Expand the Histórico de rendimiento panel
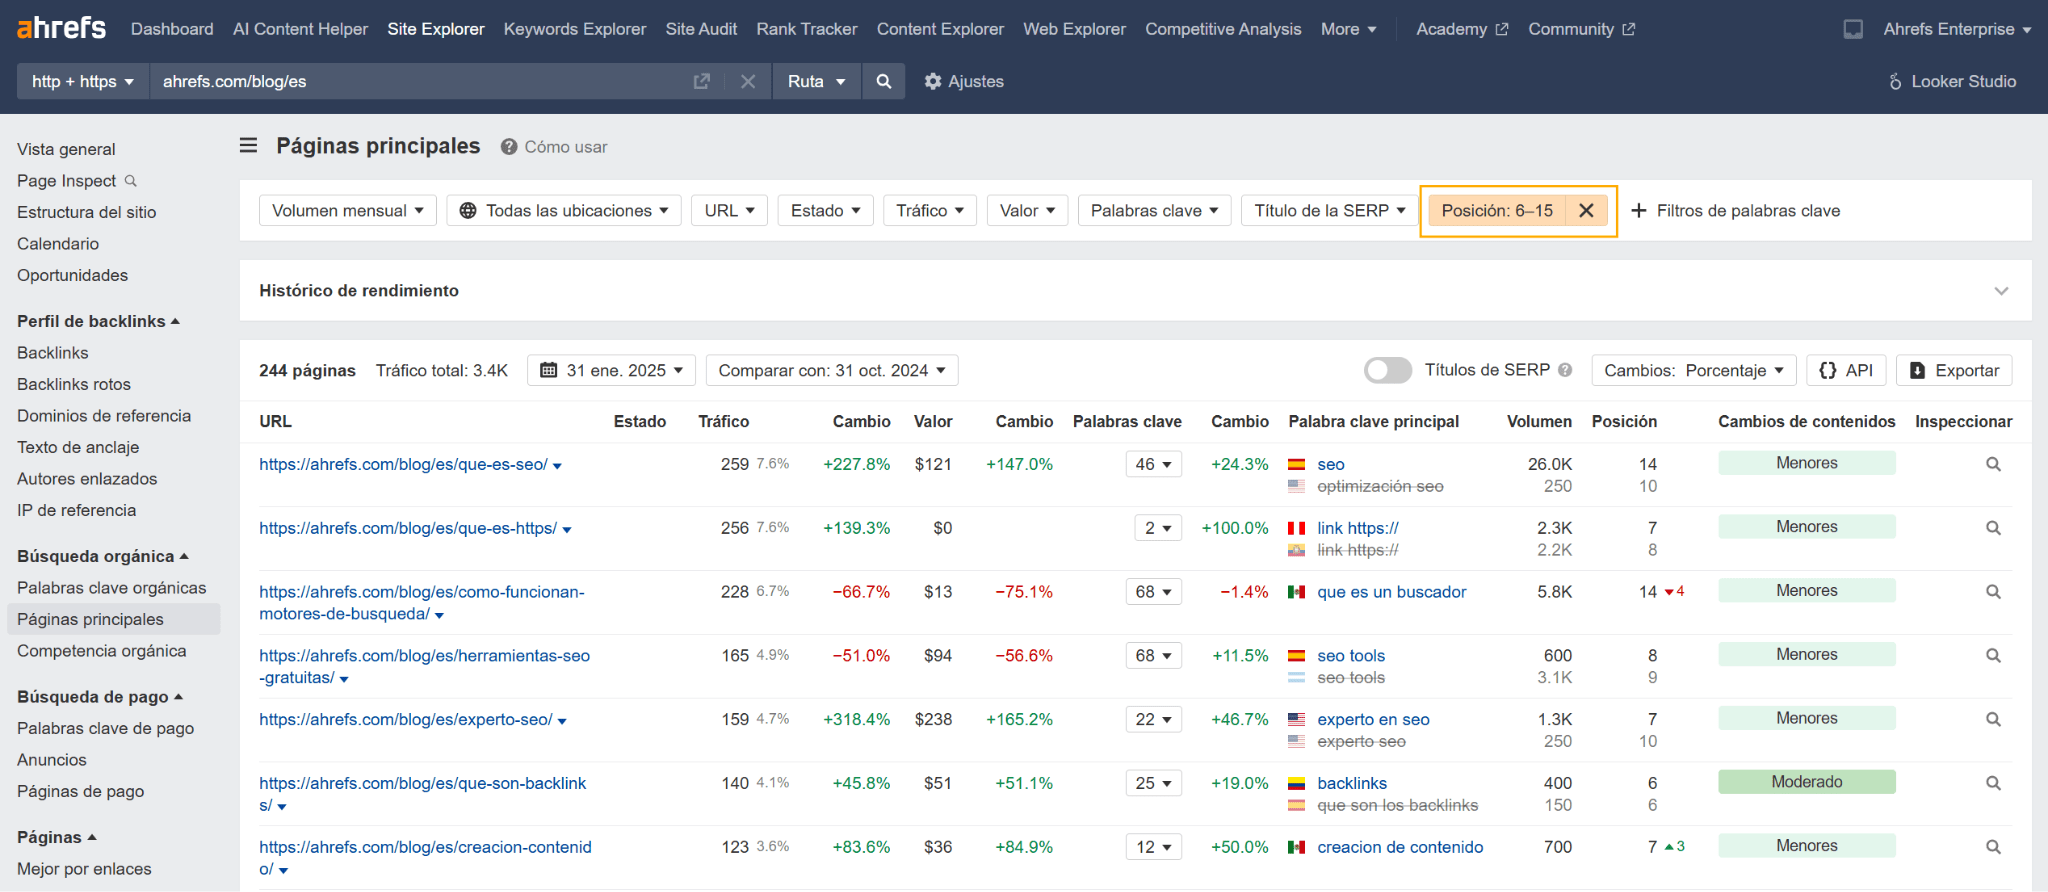 2000,291
